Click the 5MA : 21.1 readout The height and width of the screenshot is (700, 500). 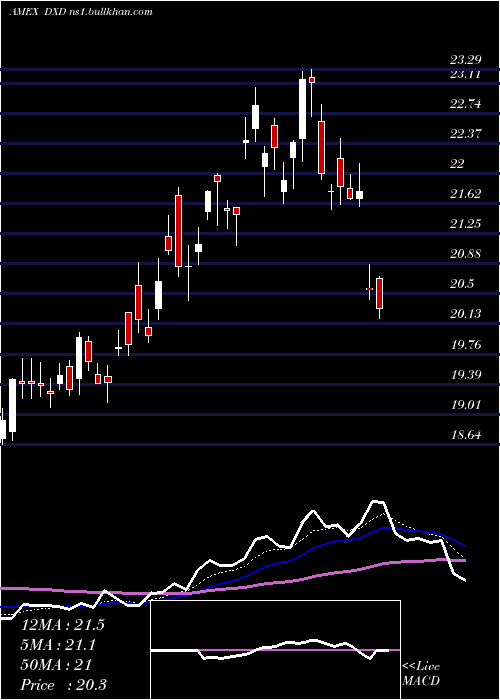[x=58, y=645]
